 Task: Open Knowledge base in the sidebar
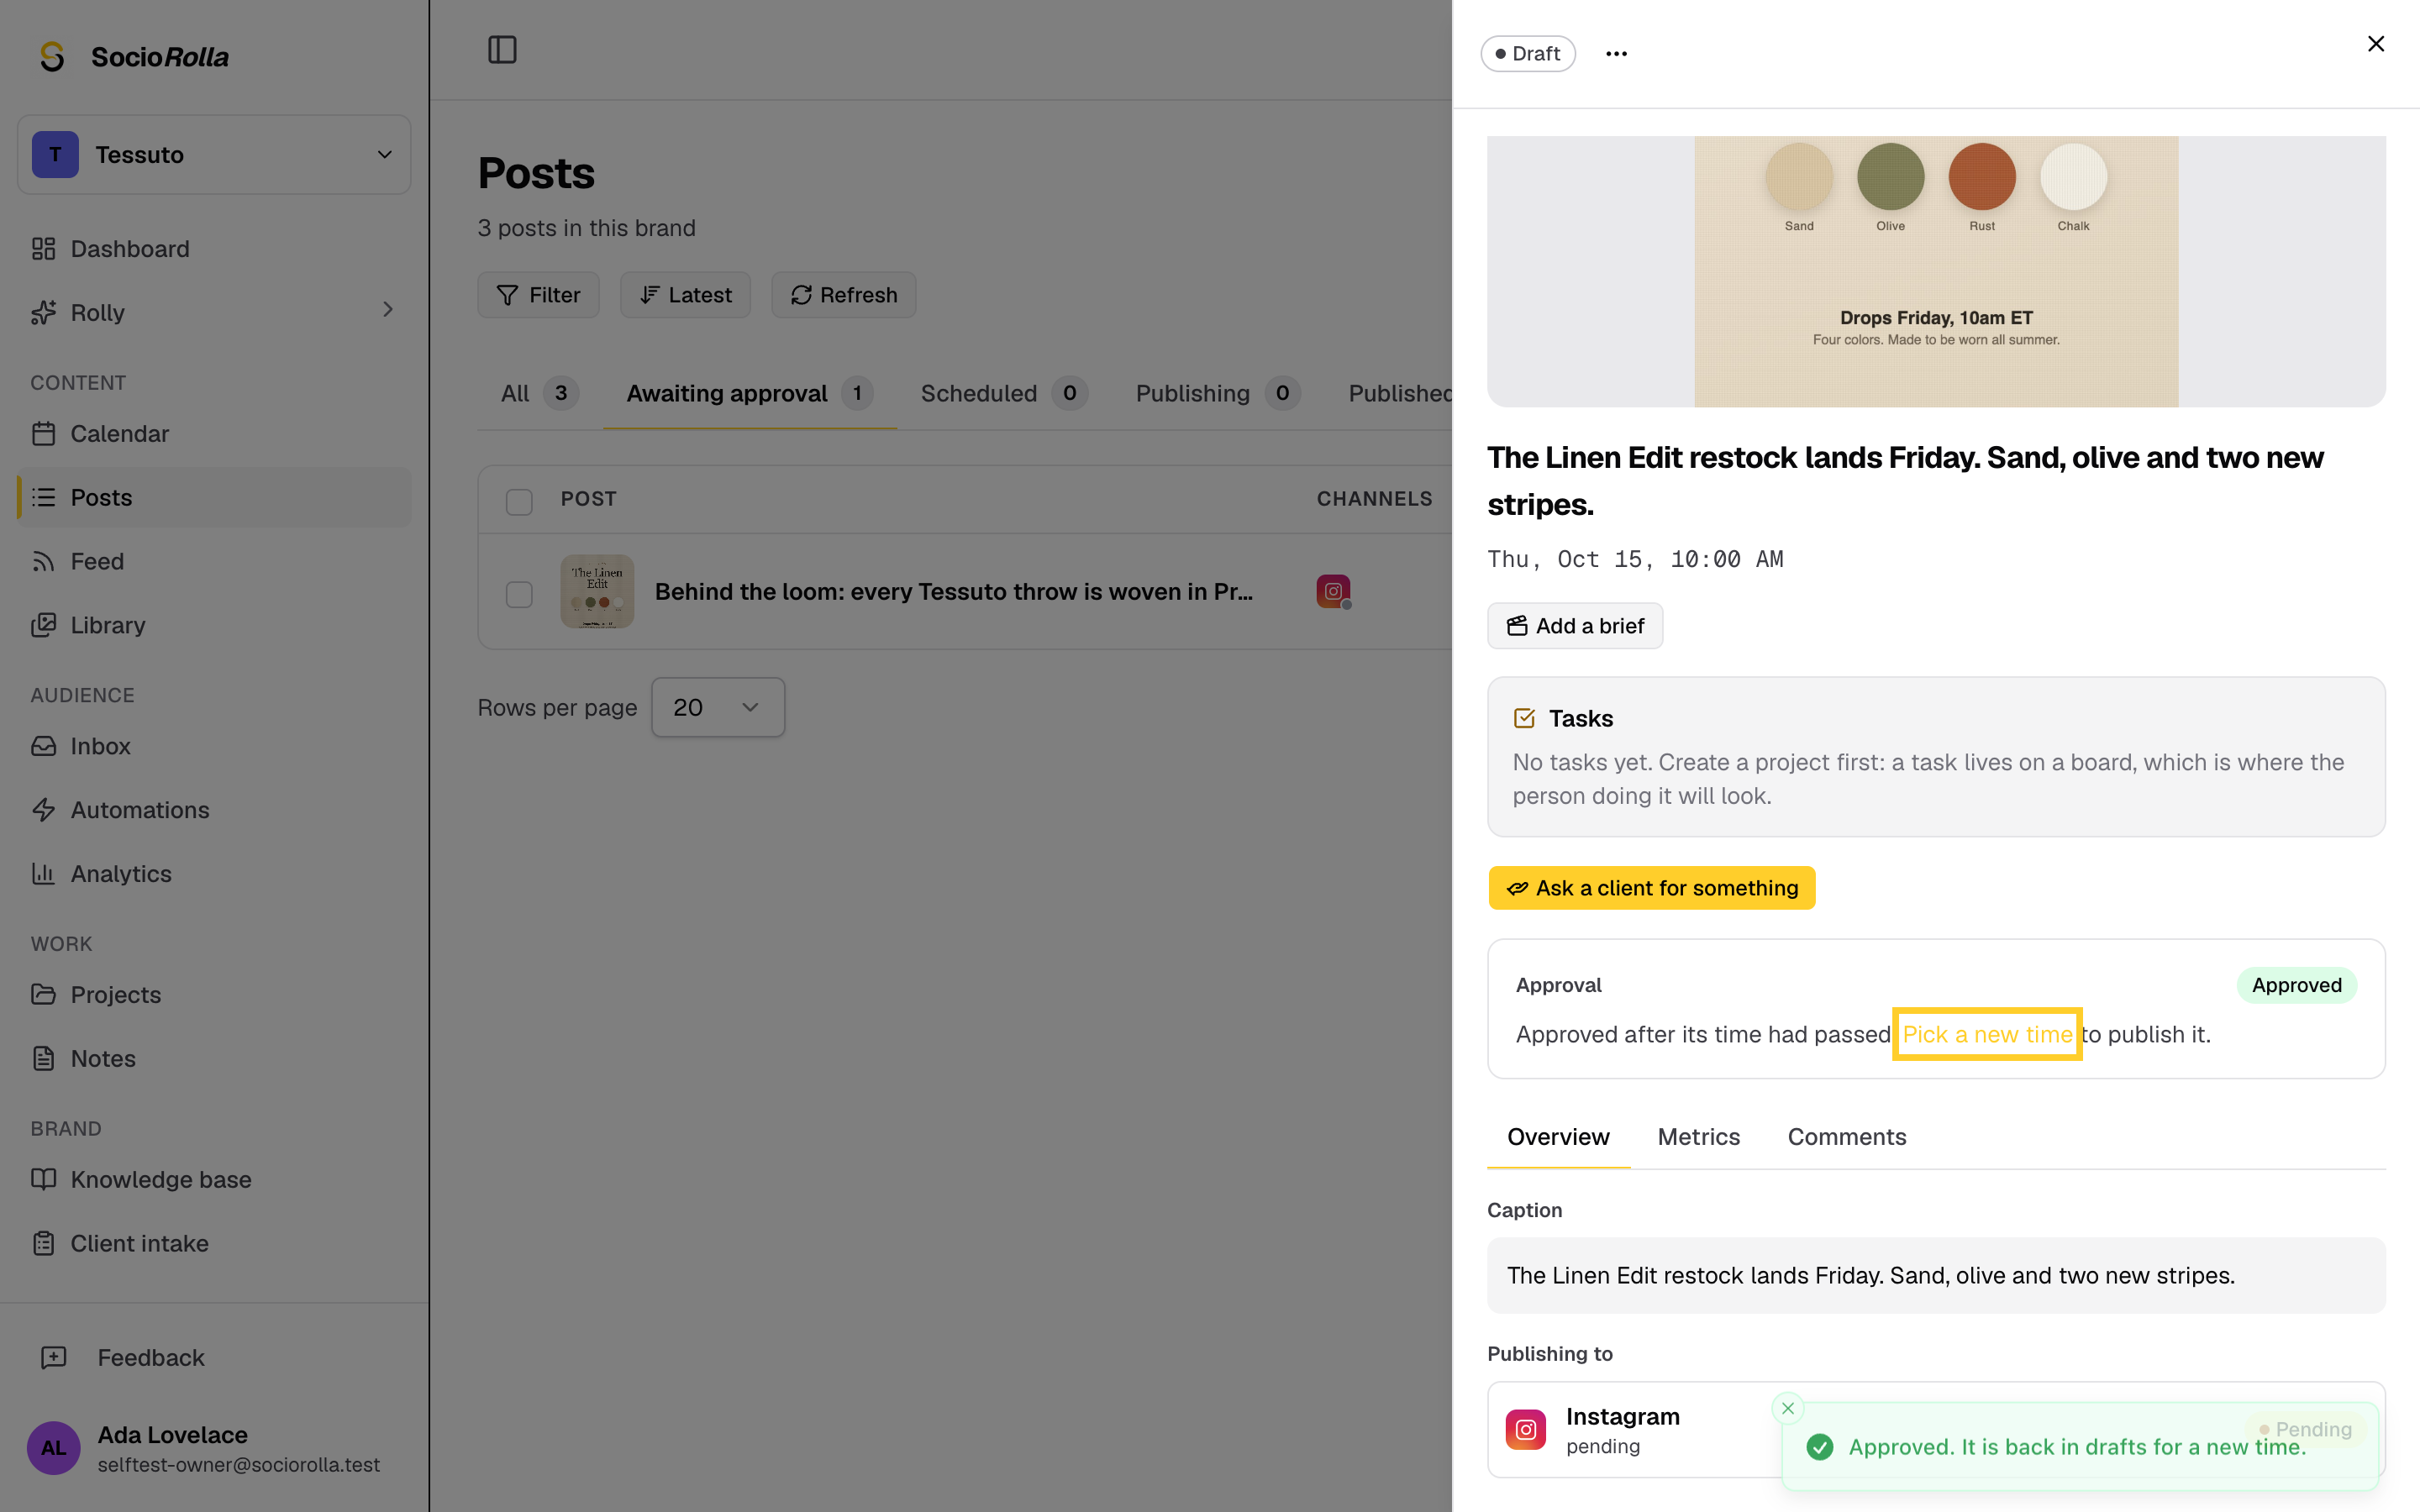point(214,1180)
